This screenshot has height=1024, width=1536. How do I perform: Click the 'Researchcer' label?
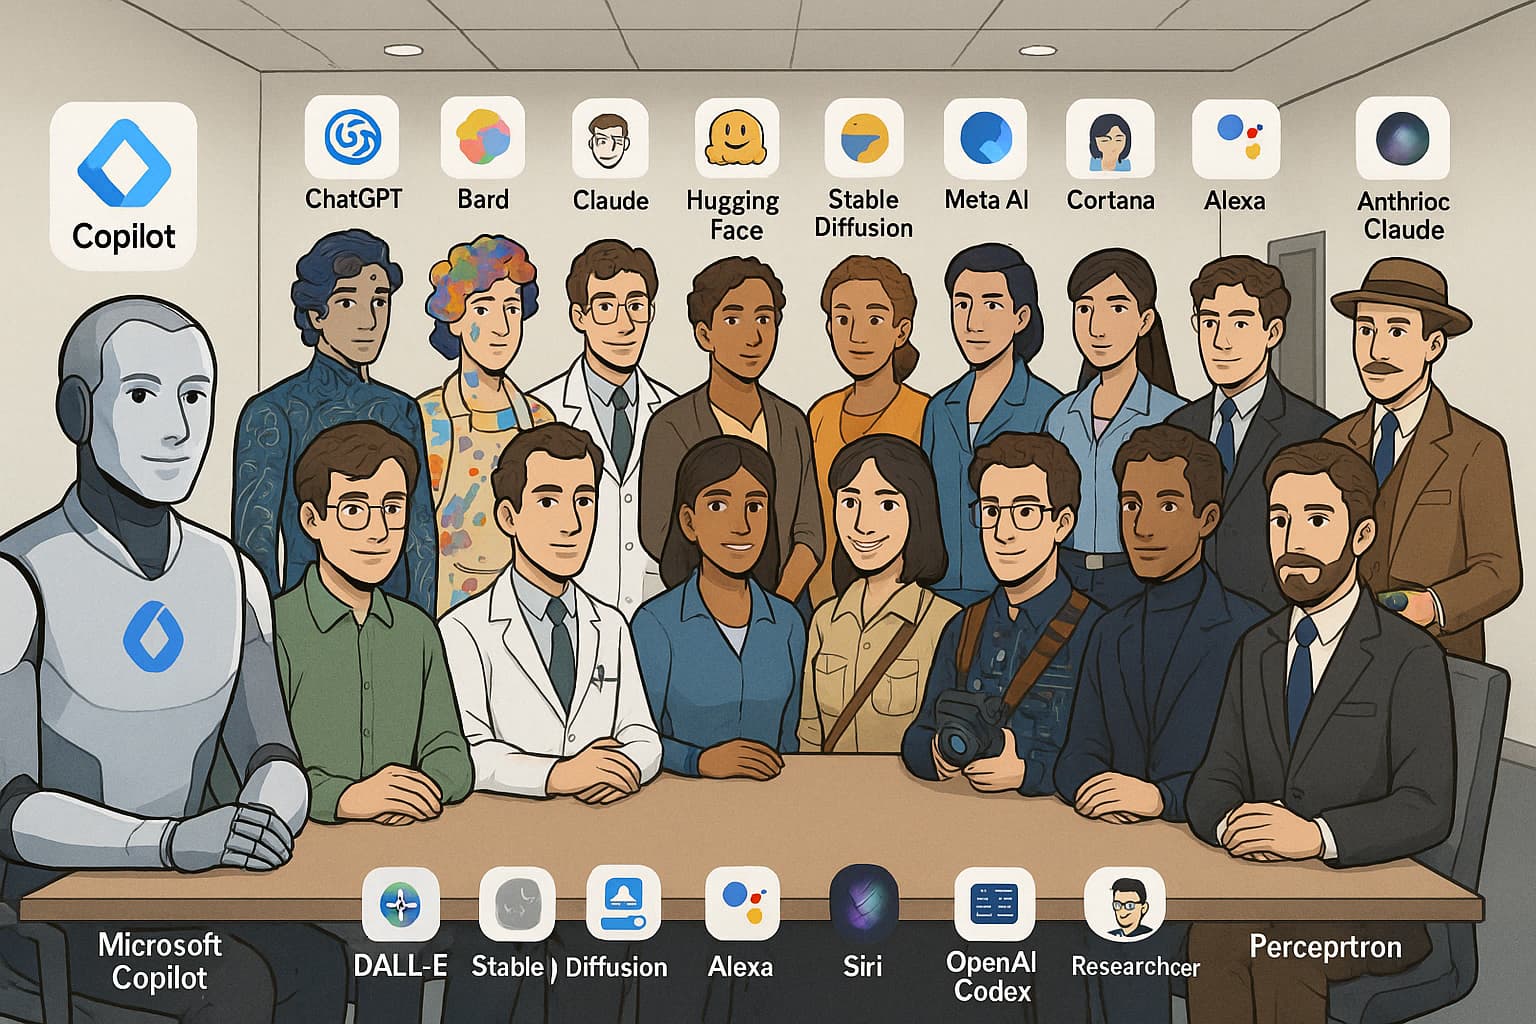click(1135, 967)
